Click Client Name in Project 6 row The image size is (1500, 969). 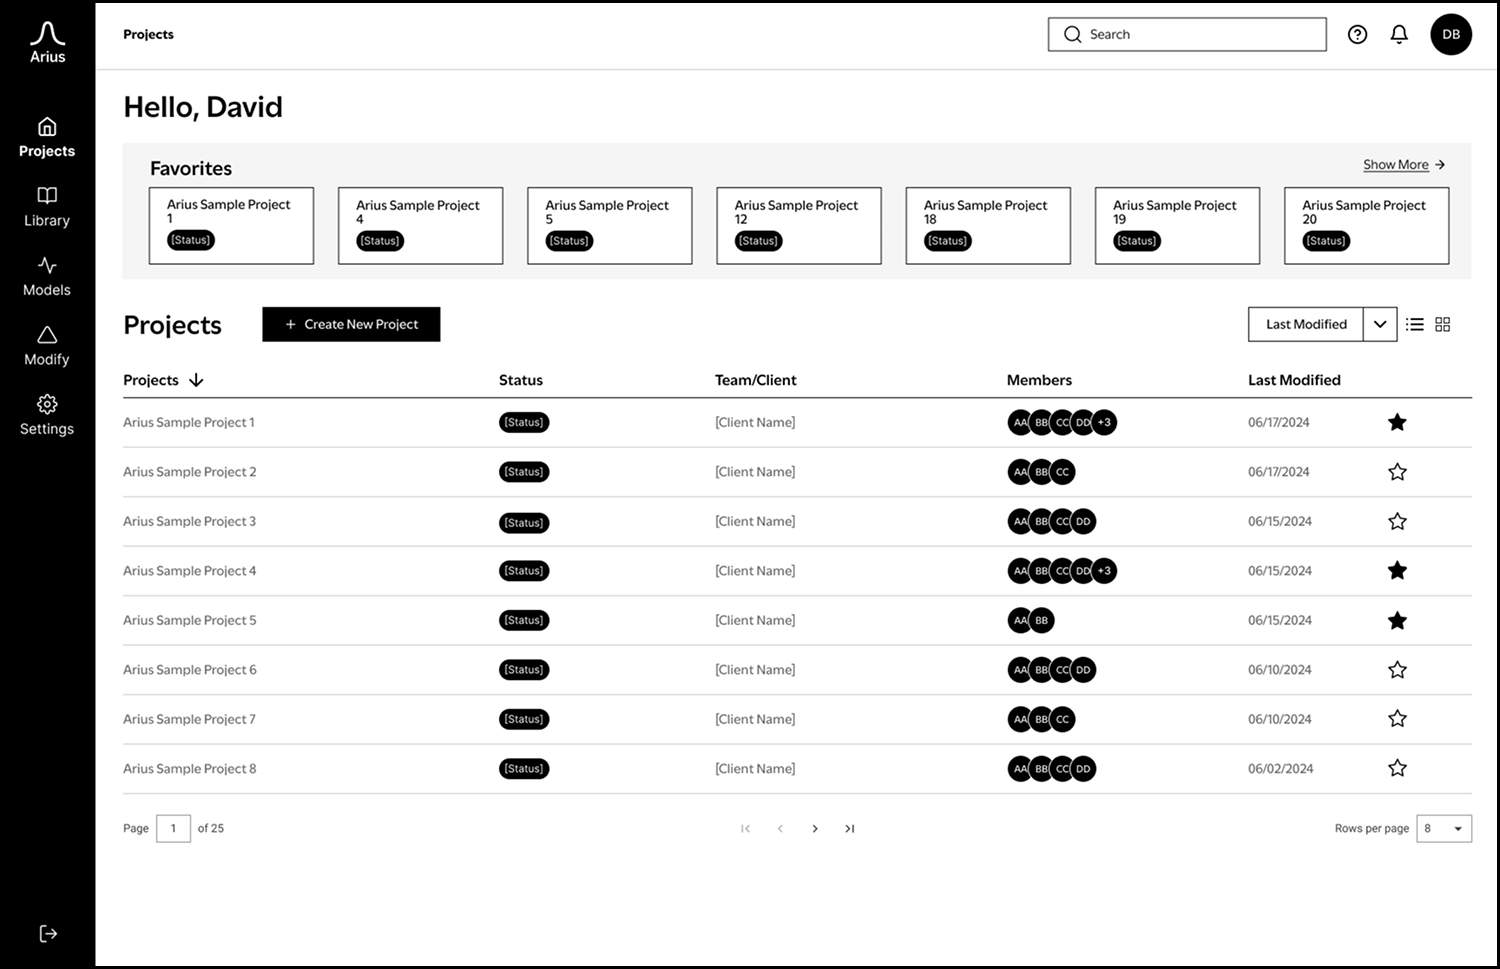755,670
